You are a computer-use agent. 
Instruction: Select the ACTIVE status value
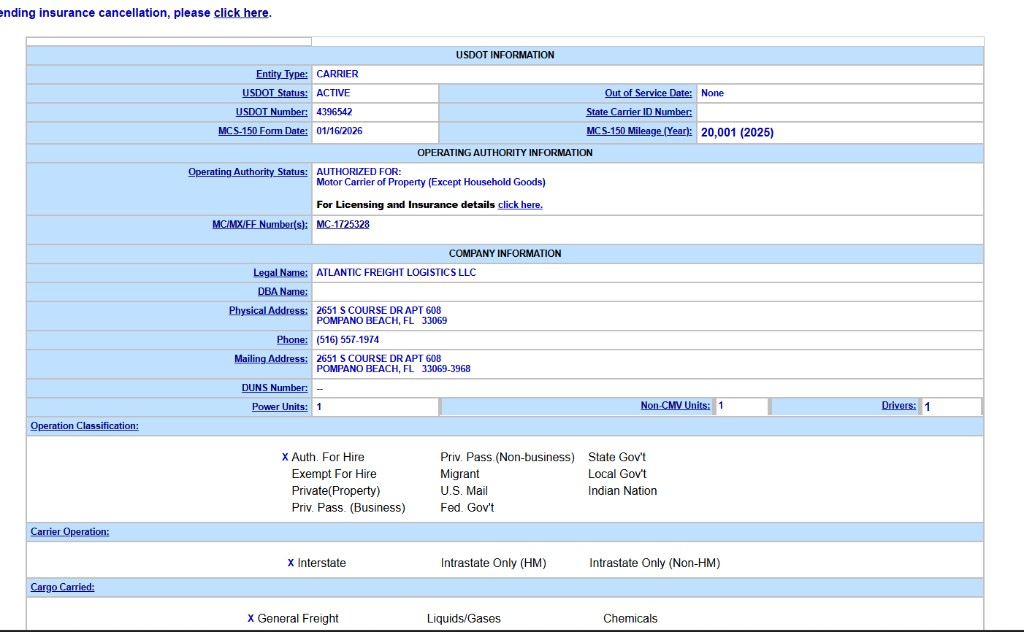[x=333, y=93]
